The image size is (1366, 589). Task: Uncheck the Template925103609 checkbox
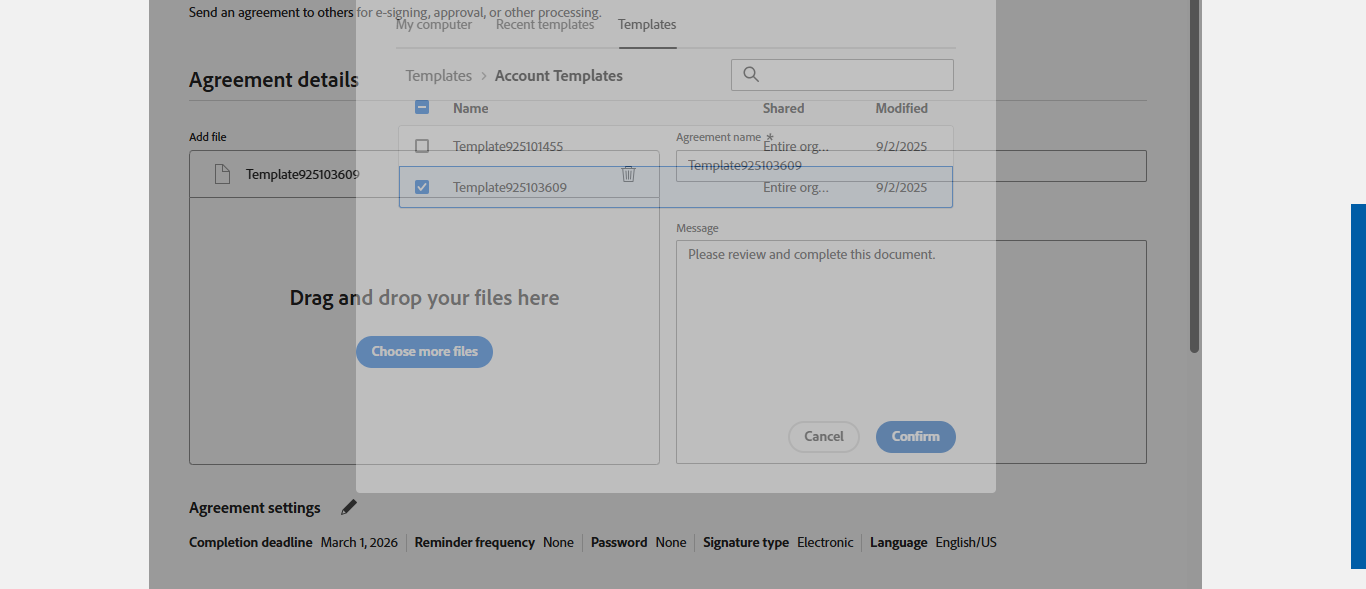pyautogui.click(x=422, y=187)
